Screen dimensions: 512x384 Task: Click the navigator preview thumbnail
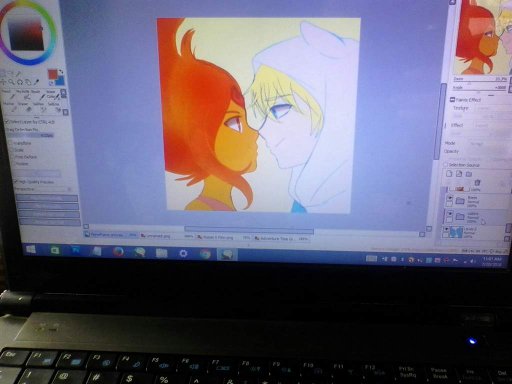coord(482,37)
